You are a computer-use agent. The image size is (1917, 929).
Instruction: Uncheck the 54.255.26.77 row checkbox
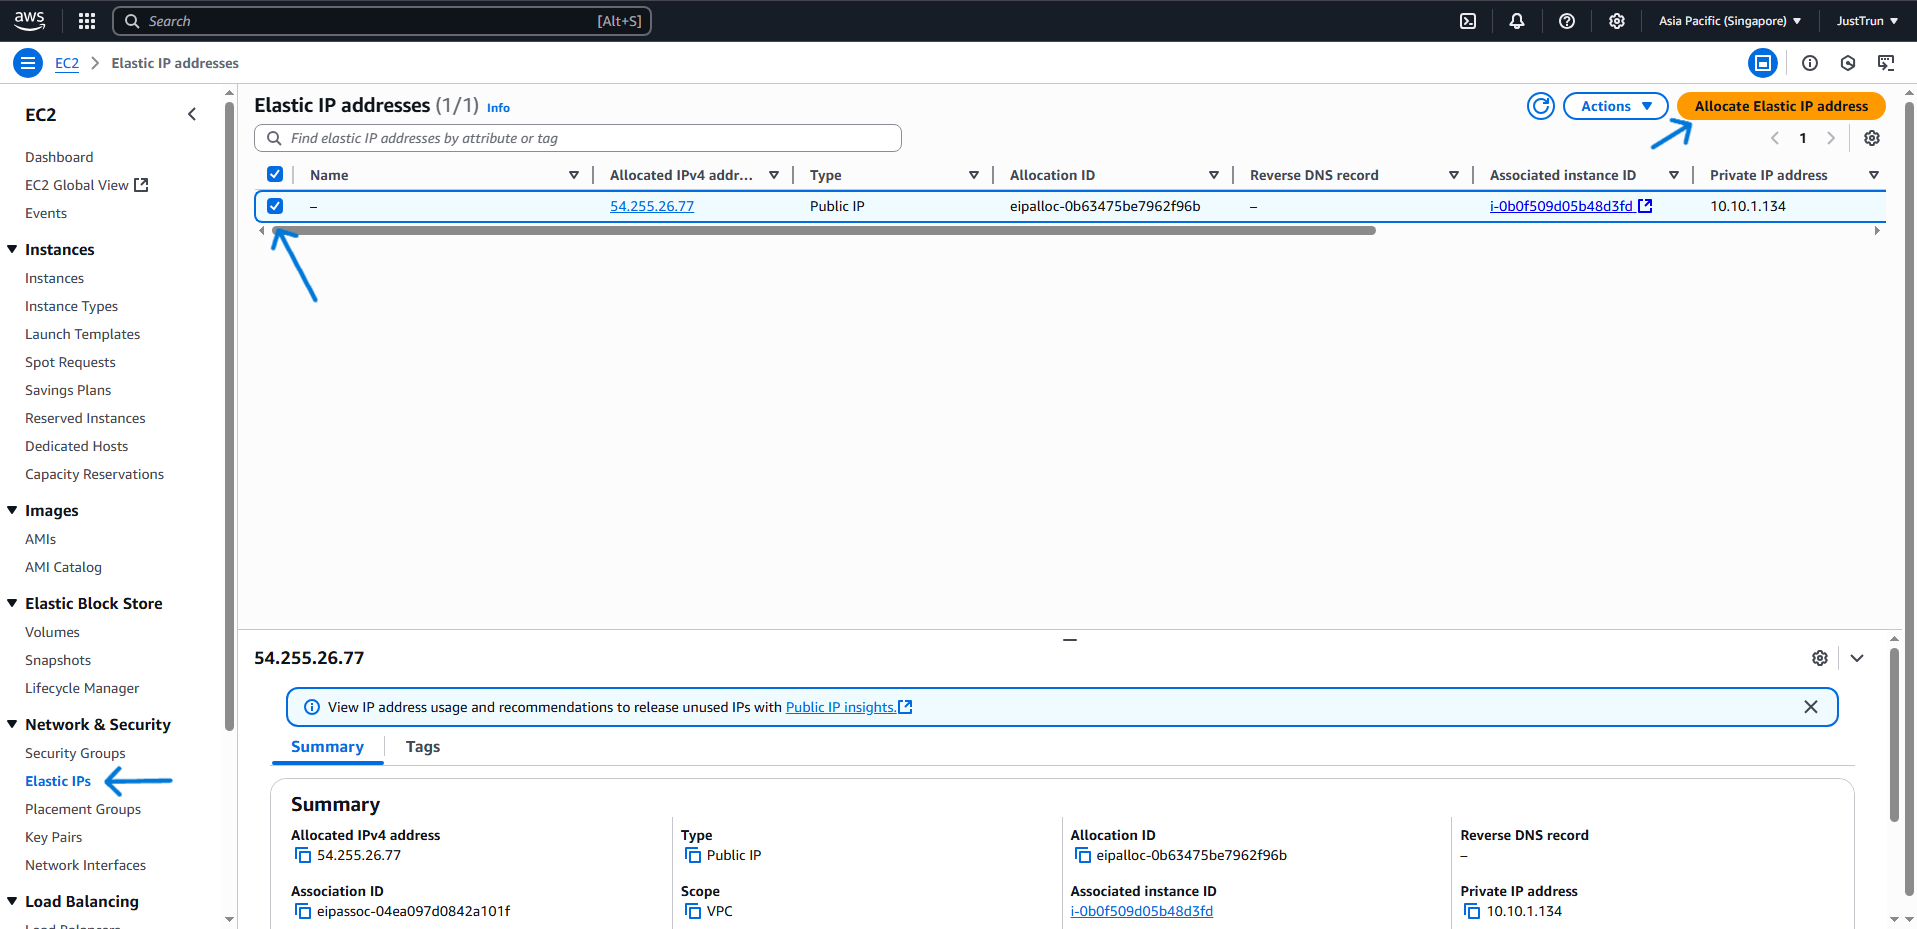click(x=275, y=206)
